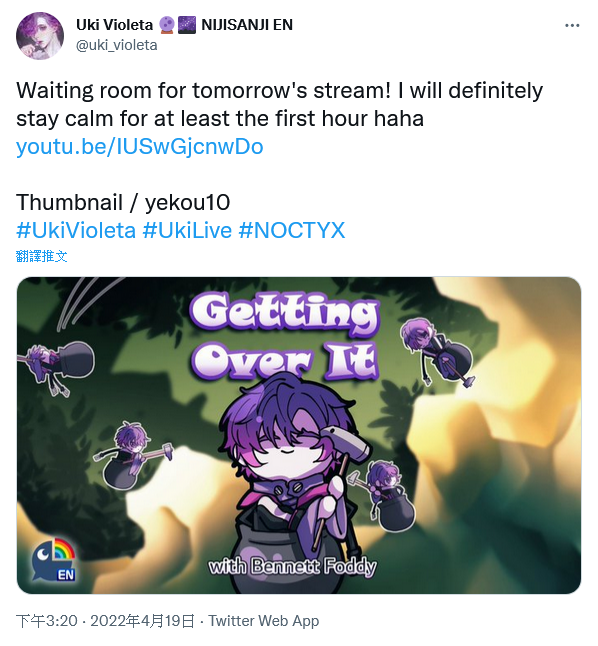Screen dimensions: 598x646
Task: Open the @uki_violeta handle
Action: click(x=117, y=45)
